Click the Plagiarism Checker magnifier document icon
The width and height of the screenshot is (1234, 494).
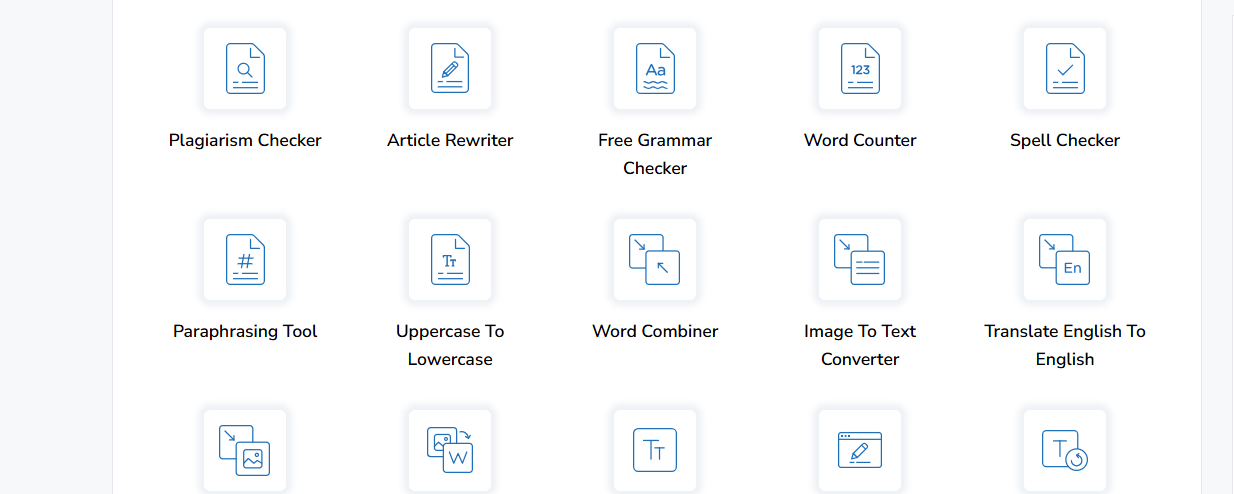245,69
